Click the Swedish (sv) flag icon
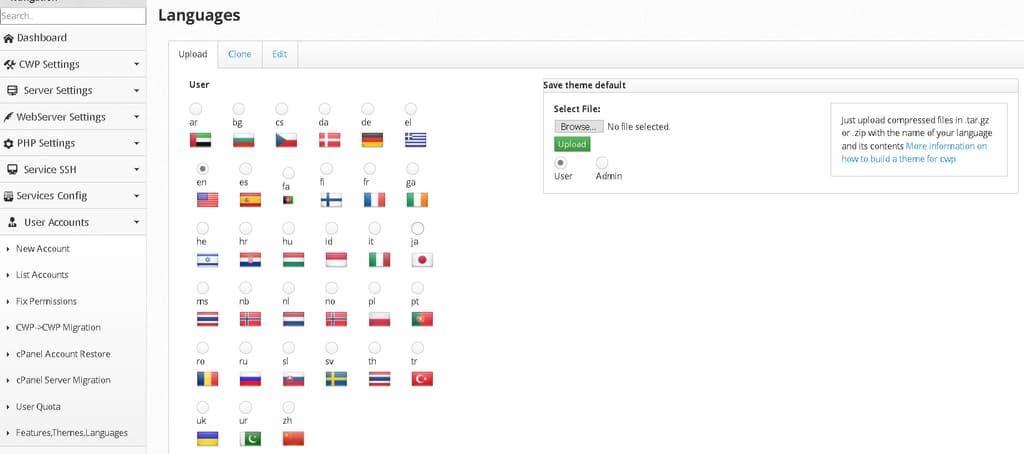1024x454 pixels. pyautogui.click(x=336, y=379)
